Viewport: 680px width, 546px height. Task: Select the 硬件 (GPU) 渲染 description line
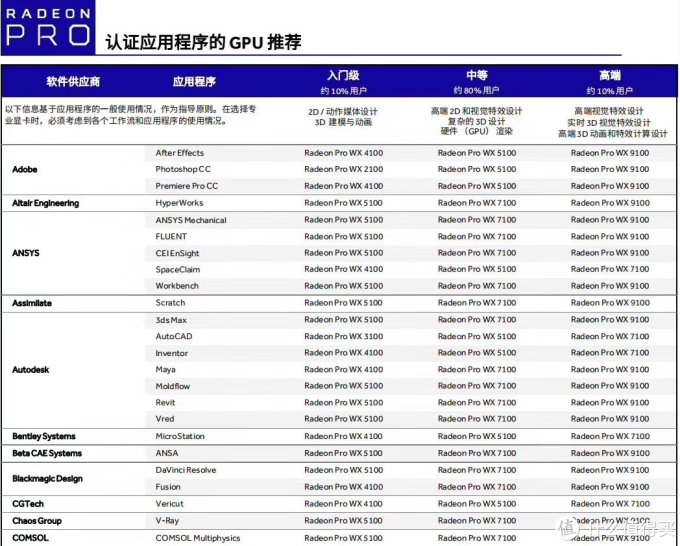pyautogui.click(x=477, y=131)
